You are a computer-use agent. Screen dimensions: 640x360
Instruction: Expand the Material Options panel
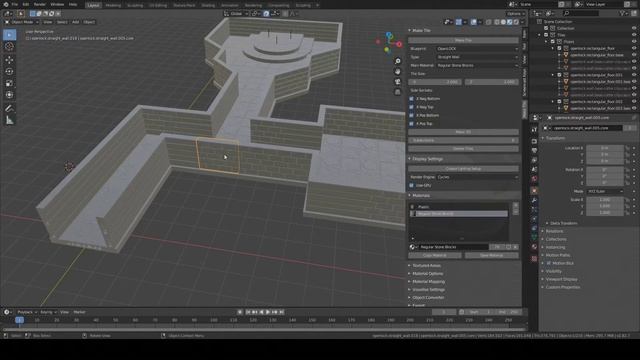click(427, 274)
